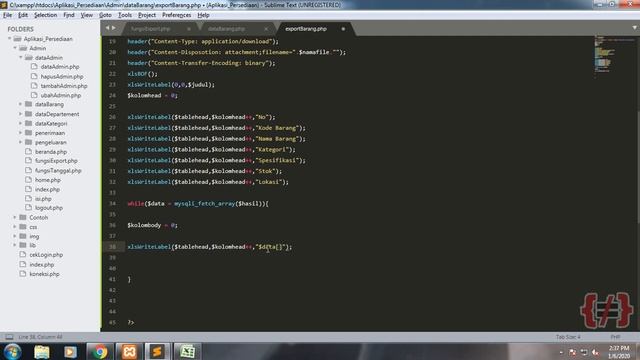The image size is (640, 360).
Task: Close the dataBarang.php tab
Action: coord(266,29)
